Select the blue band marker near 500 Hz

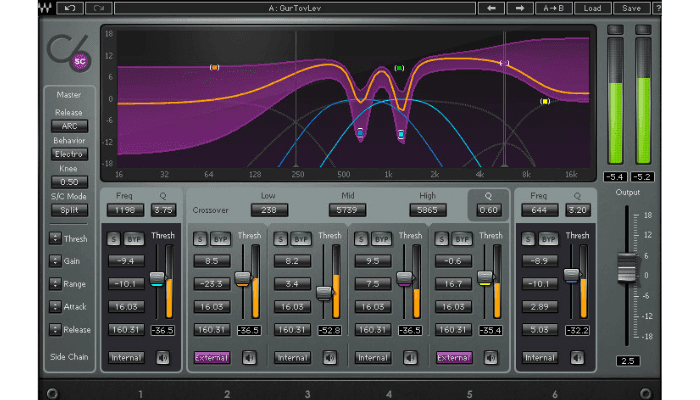point(360,132)
